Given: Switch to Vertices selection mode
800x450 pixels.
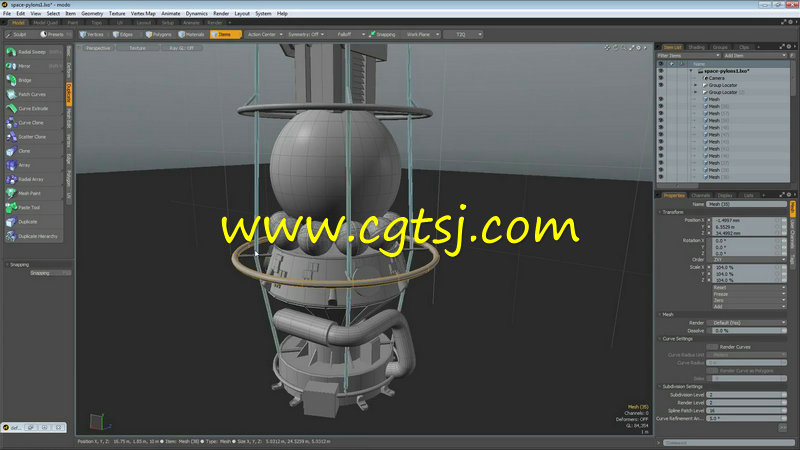Looking at the screenshot, I should tap(92, 35).
